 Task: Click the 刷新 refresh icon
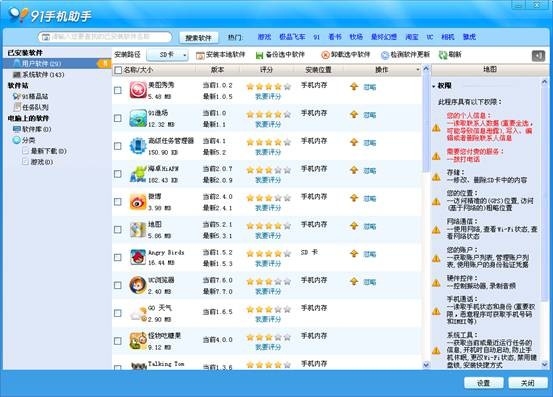[443, 55]
